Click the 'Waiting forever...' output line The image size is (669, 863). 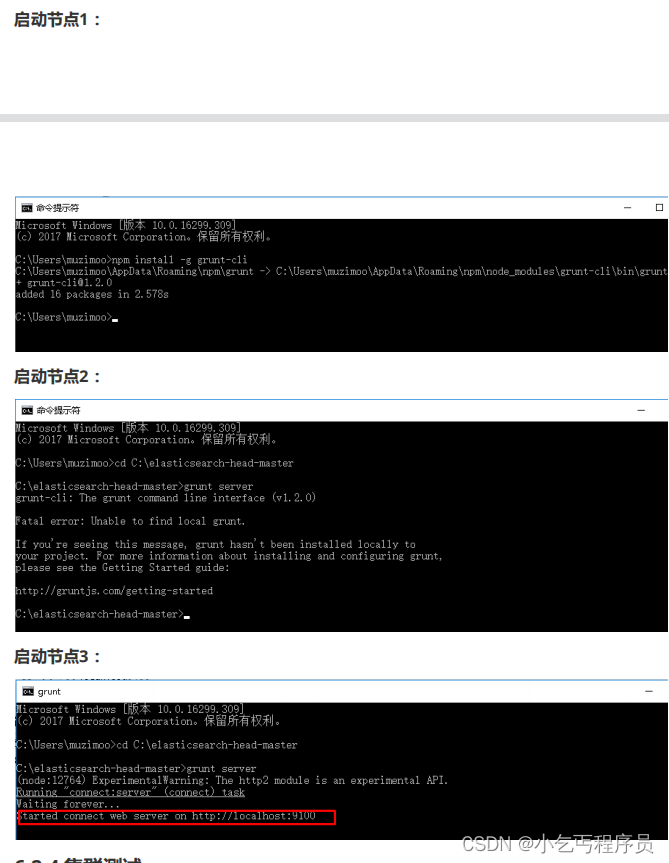click(x=68, y=804)
